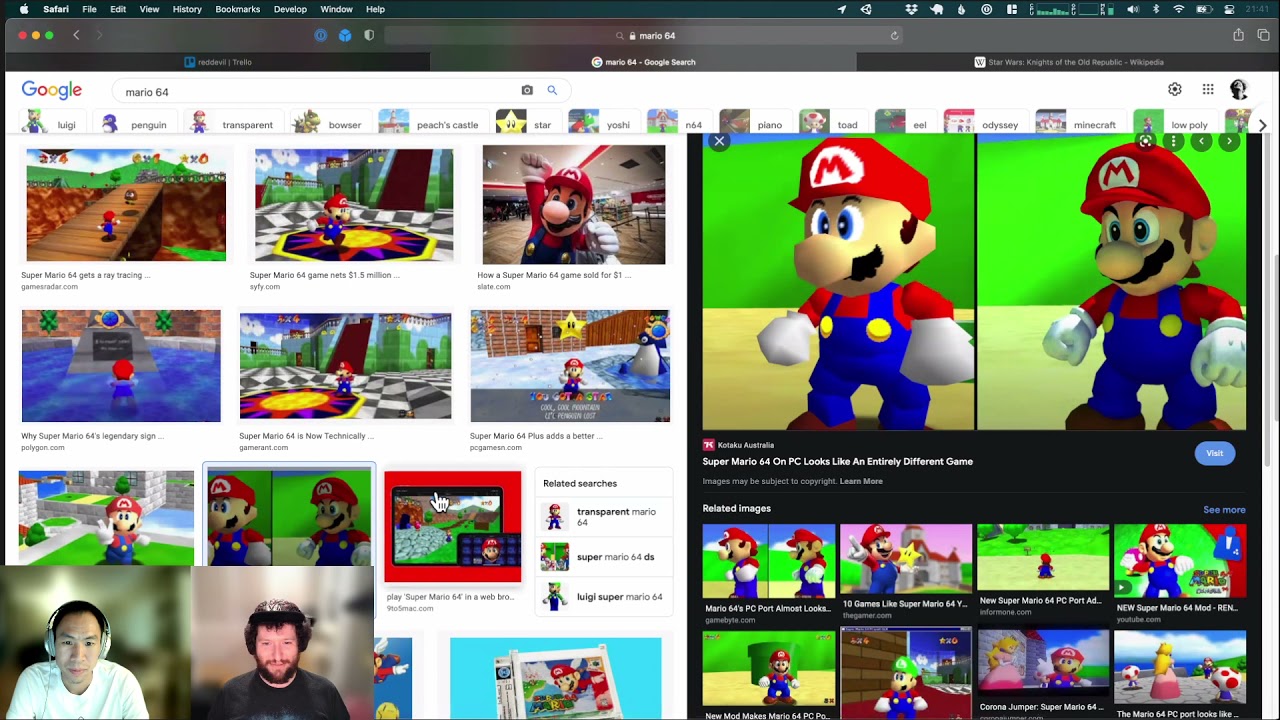Click the Safari address bar
Screen dimensions: 1280x720
point(645,35)
